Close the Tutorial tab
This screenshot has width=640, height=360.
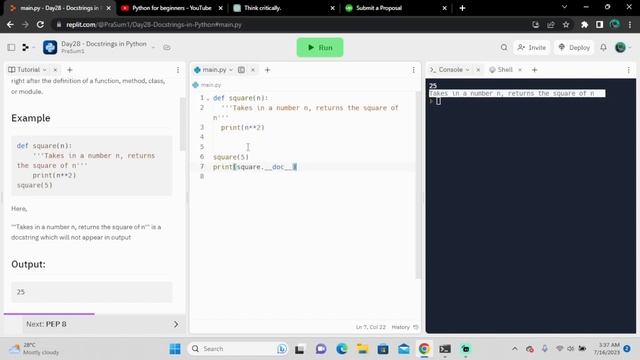point(55,70)
